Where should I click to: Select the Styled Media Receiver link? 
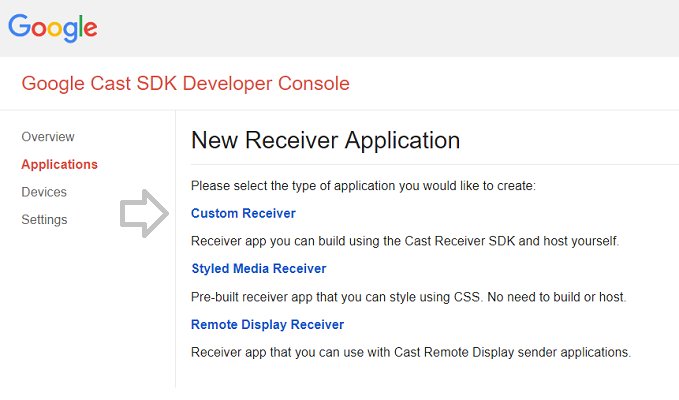[258, 269]
